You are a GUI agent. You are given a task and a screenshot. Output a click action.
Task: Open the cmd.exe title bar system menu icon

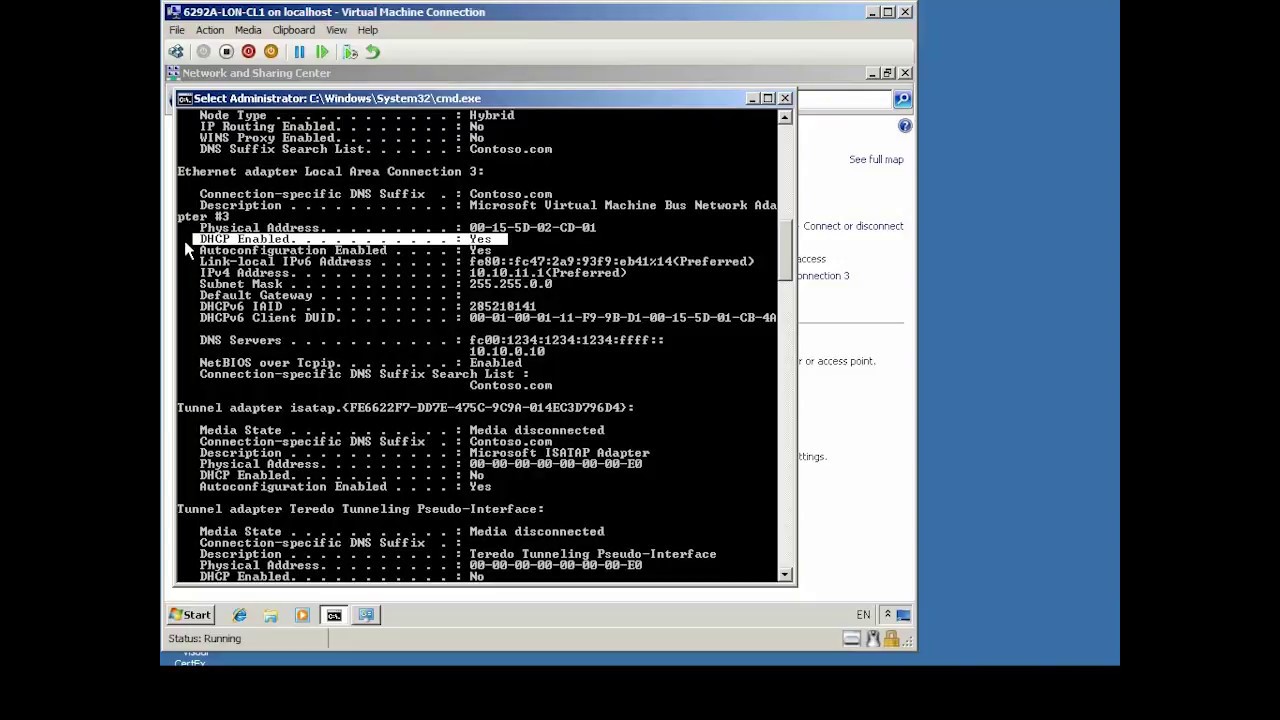185,98
